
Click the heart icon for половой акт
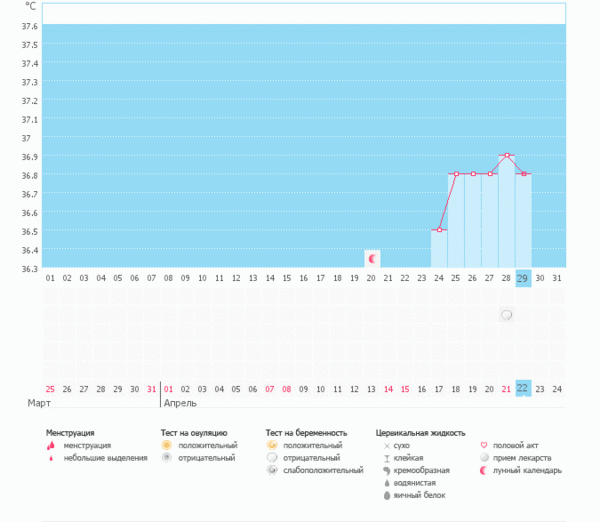[x=484, y=445]
